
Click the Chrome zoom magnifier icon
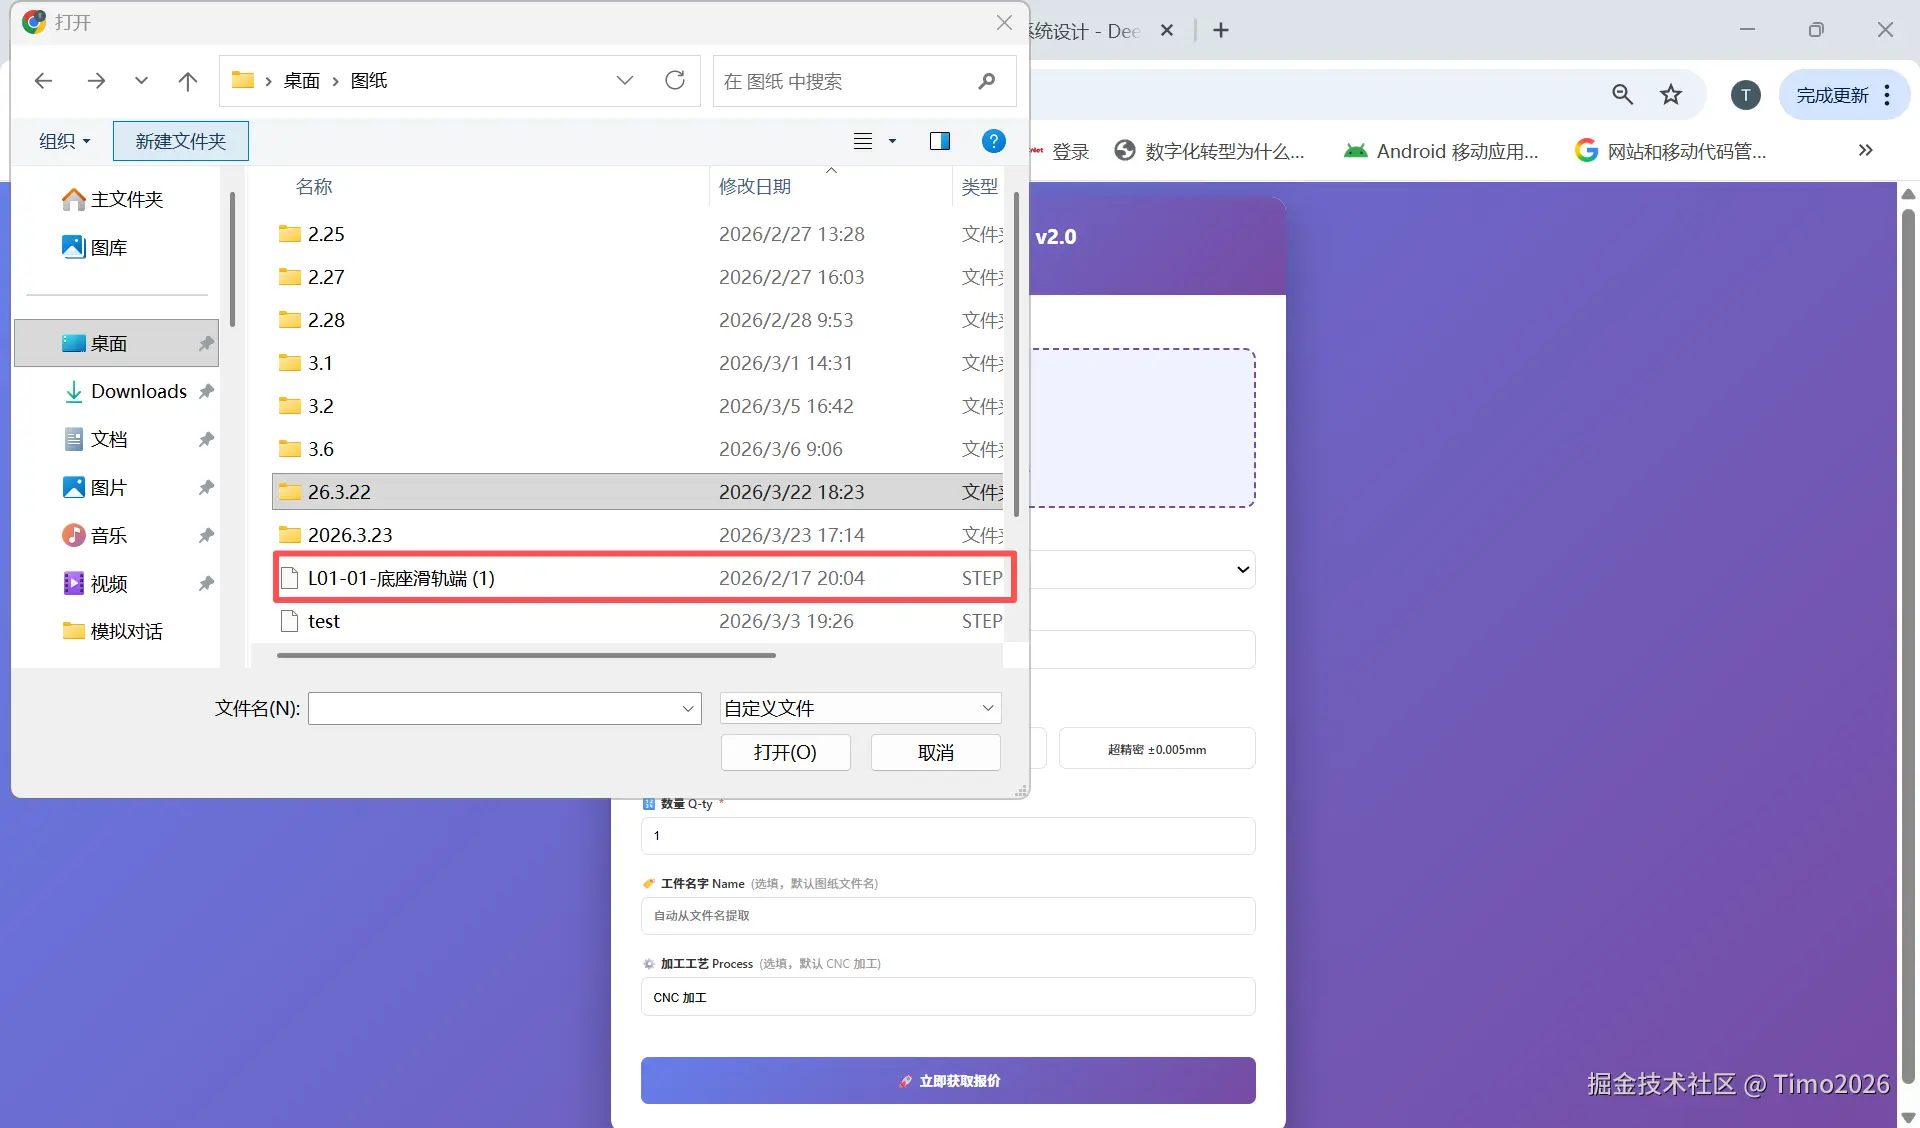(x=1622, y=95)
